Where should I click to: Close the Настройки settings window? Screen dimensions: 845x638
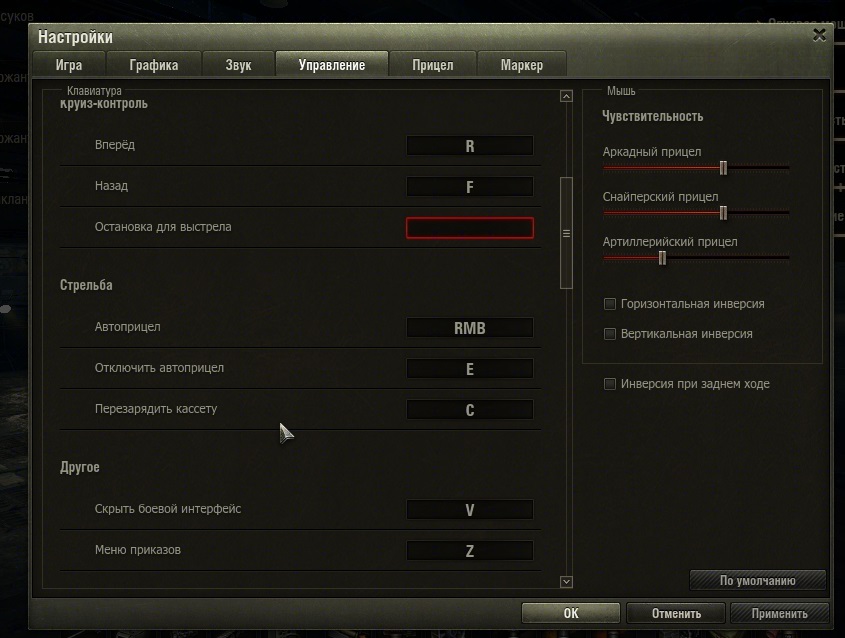(x=819, y=35)
